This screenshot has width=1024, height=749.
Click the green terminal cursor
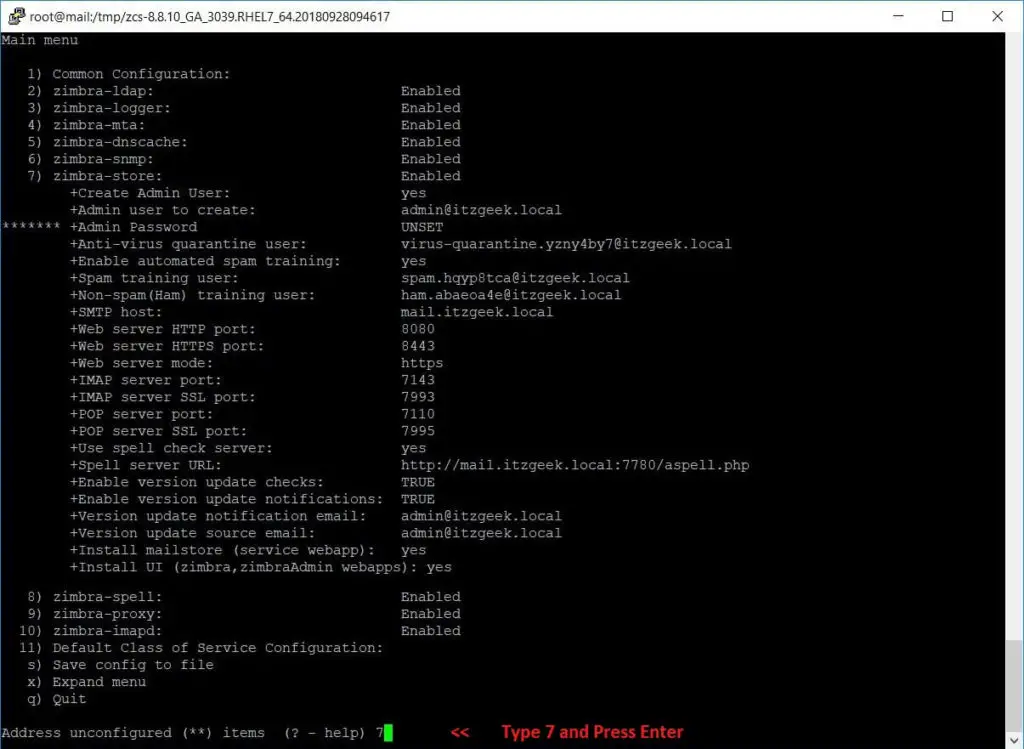click(x=389, y=732)
